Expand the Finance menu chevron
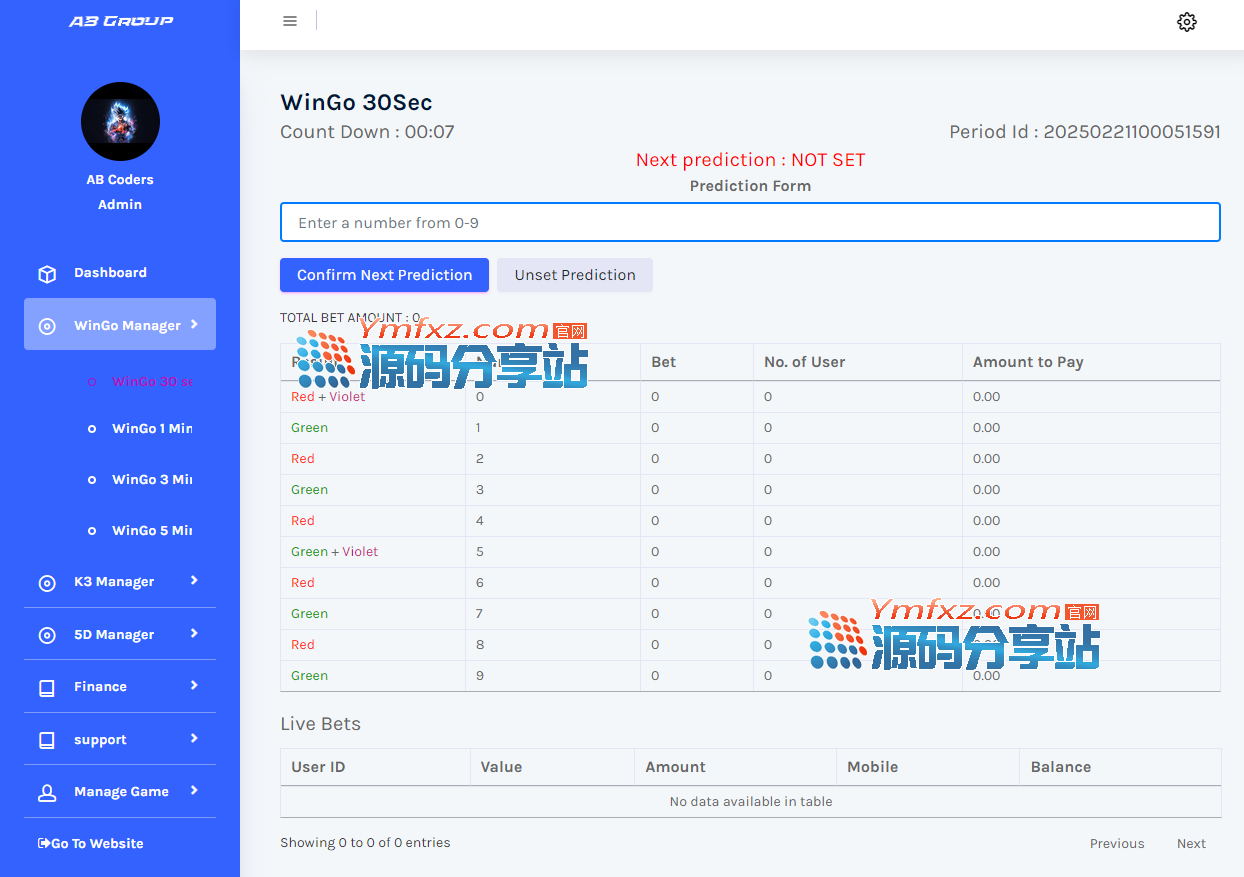This screenshot has height=877, width=1244. point(194,685)
